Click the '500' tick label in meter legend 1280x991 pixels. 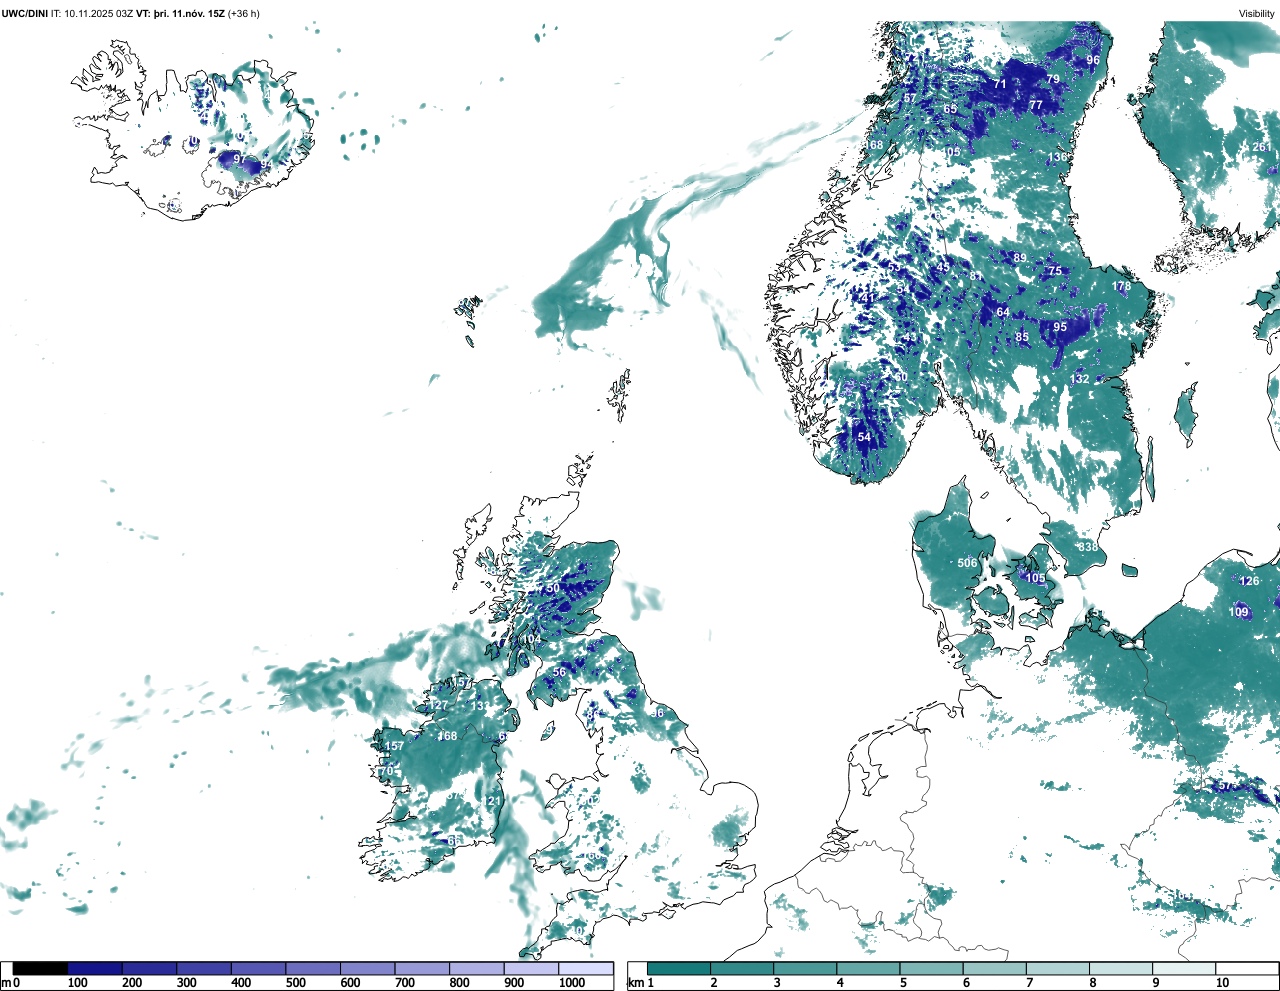point(295,983)
